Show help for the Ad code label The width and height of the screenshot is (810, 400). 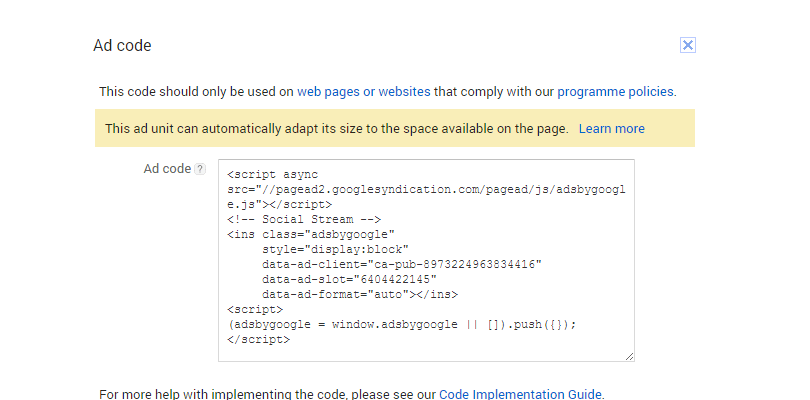click(199, 169)
